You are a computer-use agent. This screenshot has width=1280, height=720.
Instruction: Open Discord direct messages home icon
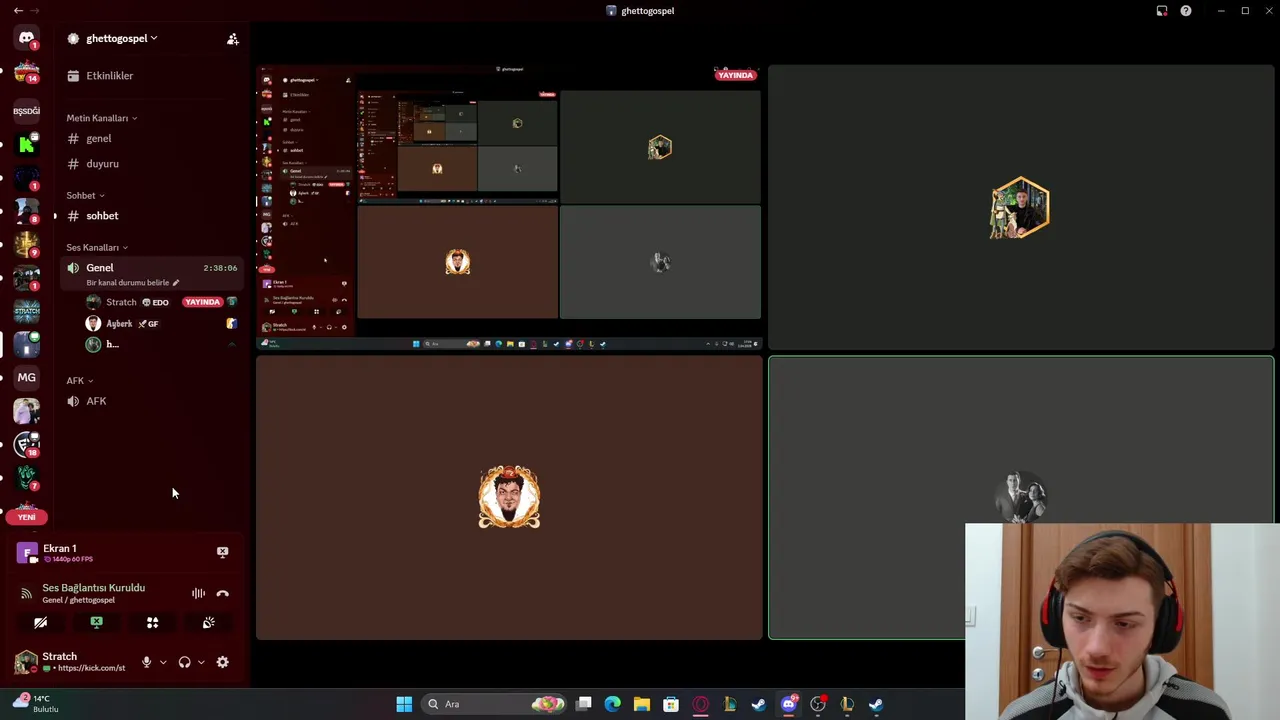click(x=26, y=38)
